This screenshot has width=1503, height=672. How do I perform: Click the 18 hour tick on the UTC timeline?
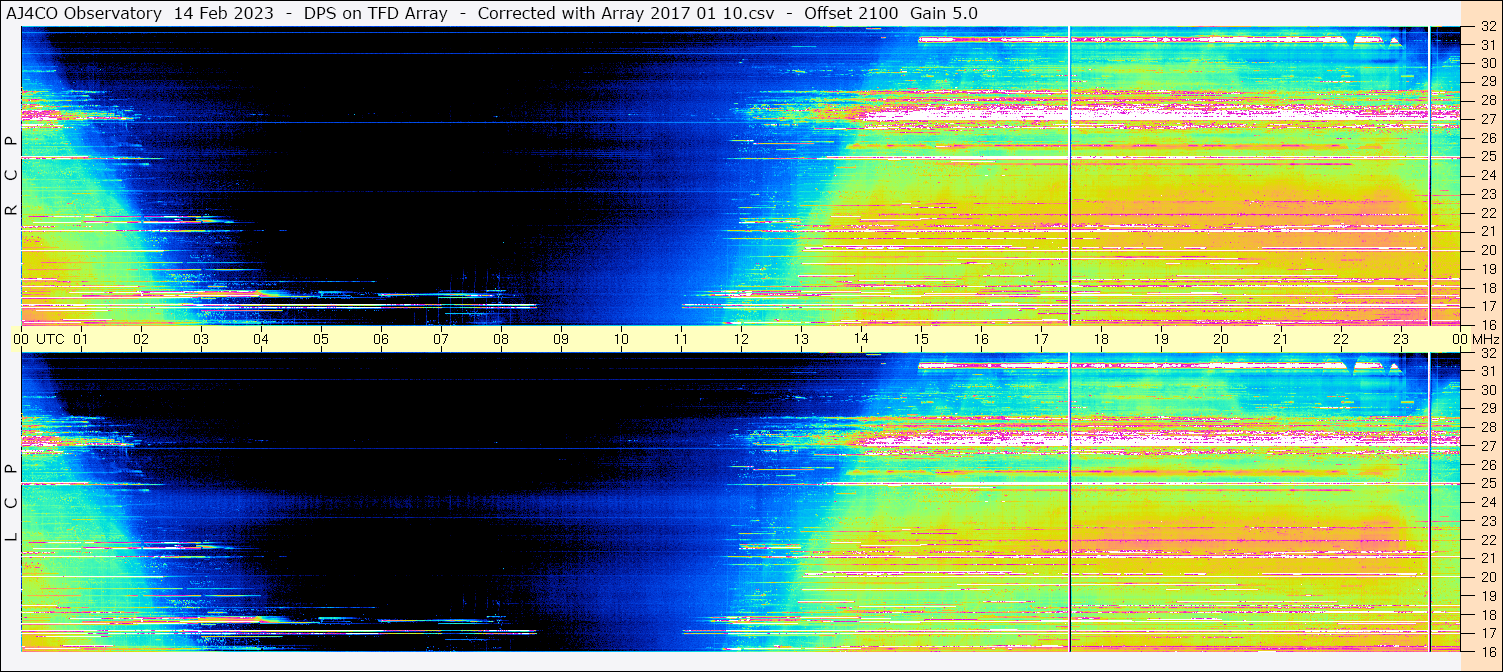click(1101, 339)
